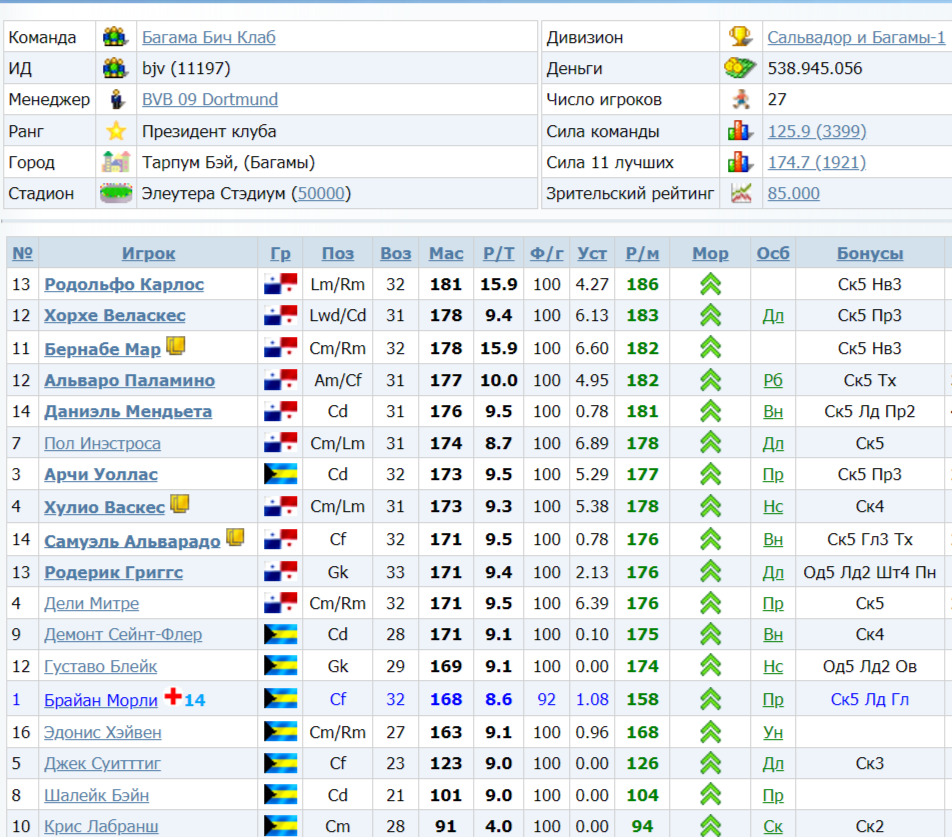Click the stadium capacity 50000 link
This screenshot has width=952, height=837.
321,193
